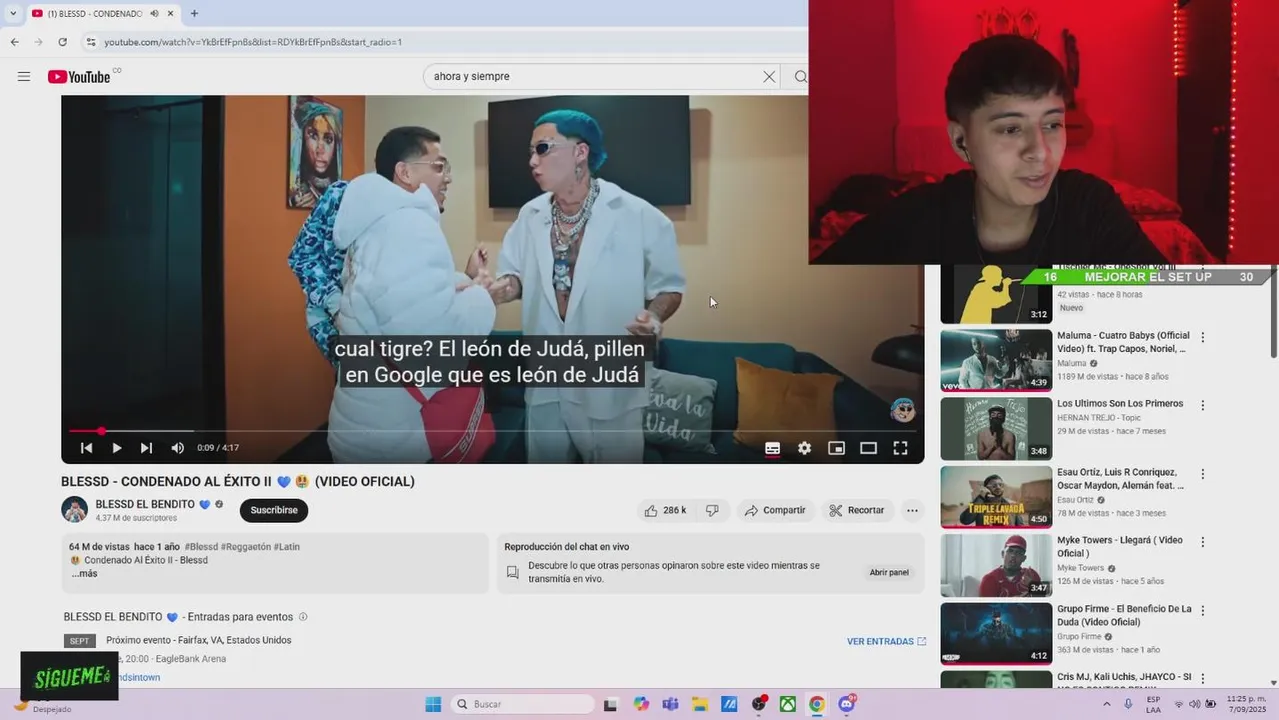Open Discord from the taskbar
The image size is (1279, 720).
tap(847, 704)
